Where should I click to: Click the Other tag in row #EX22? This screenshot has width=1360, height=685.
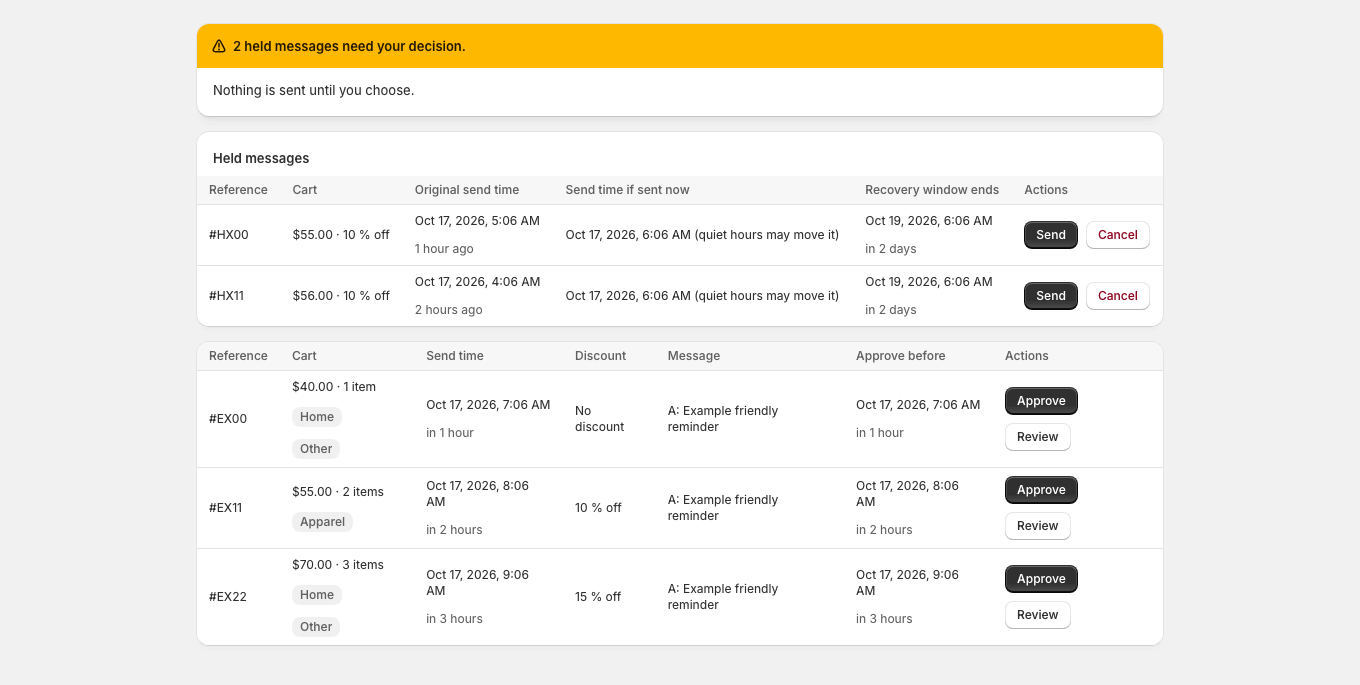click(x=316, y=627)
